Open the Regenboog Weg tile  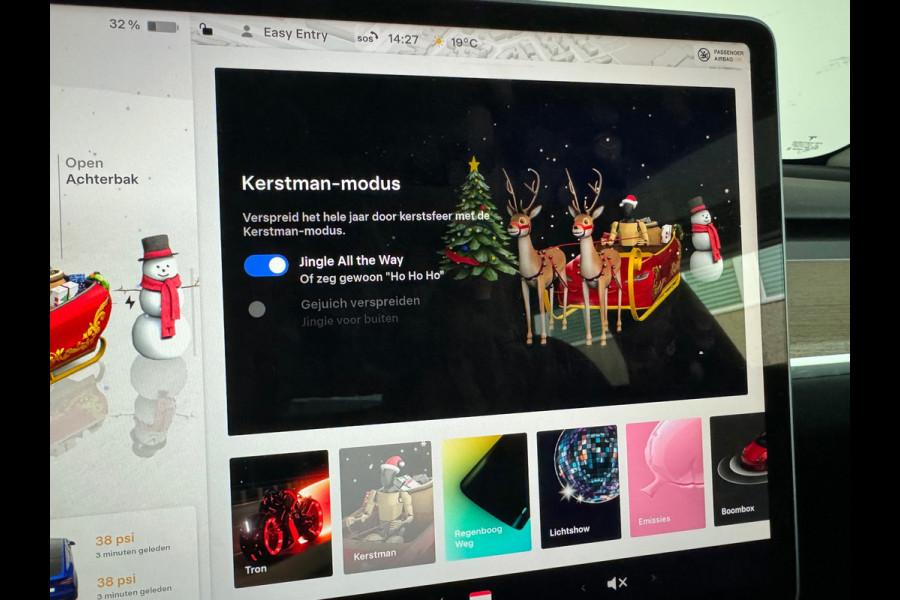[487, 497]
